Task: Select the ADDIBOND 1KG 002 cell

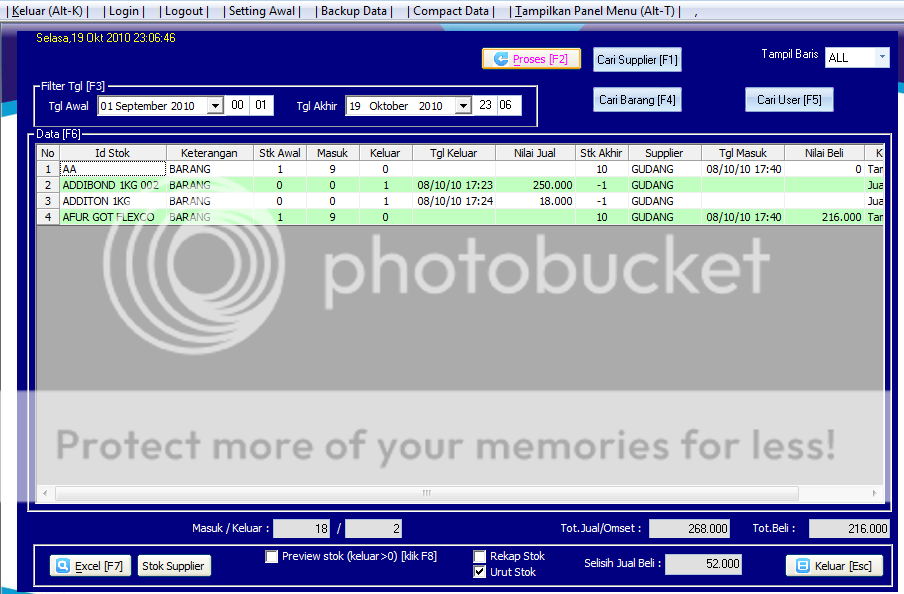Action: (113, 185)
